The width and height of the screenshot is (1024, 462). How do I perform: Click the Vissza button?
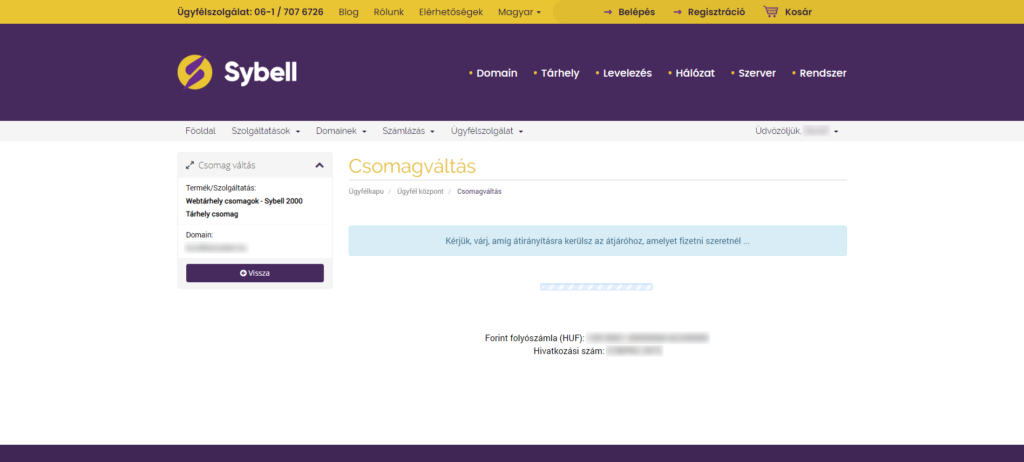point(255,273)
